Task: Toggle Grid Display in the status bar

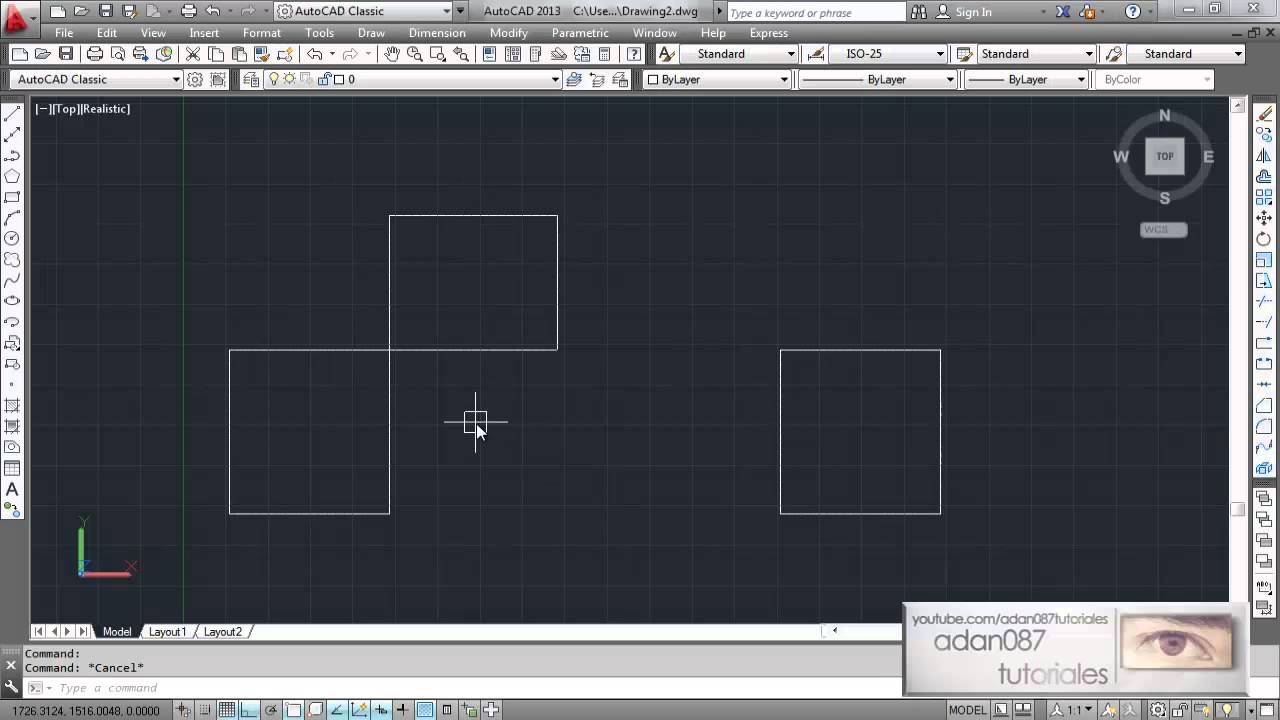Action: pyautogui.click(x=227, y=710)
